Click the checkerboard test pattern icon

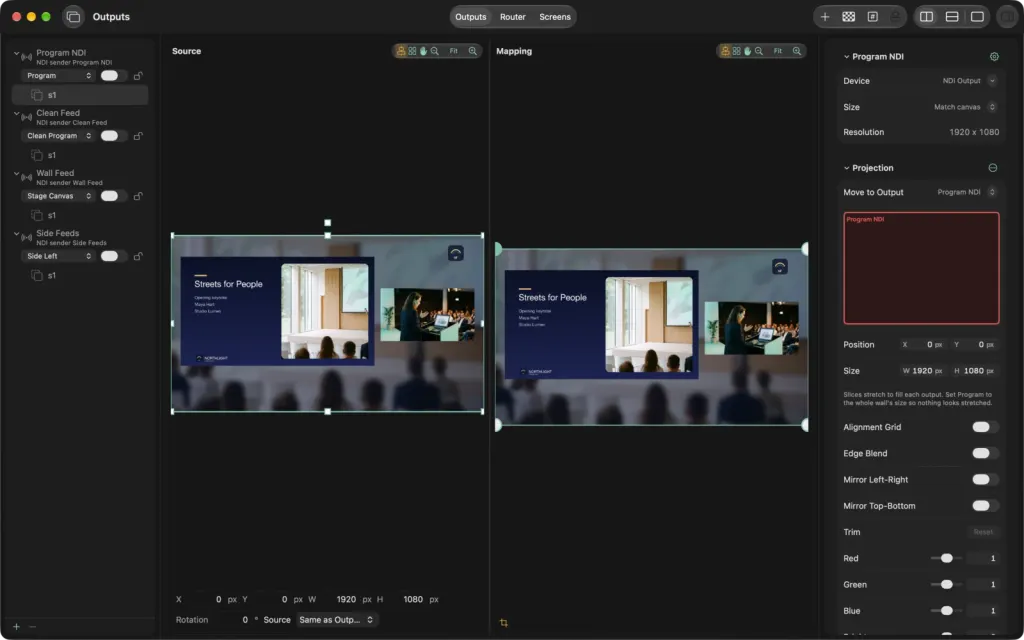click(848, 17)
